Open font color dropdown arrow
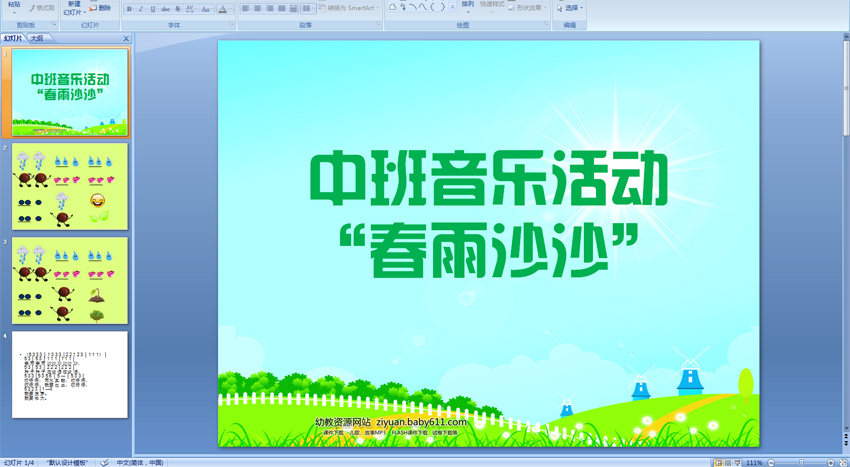This screenshot has height=467, width=850. pos(231,9)
